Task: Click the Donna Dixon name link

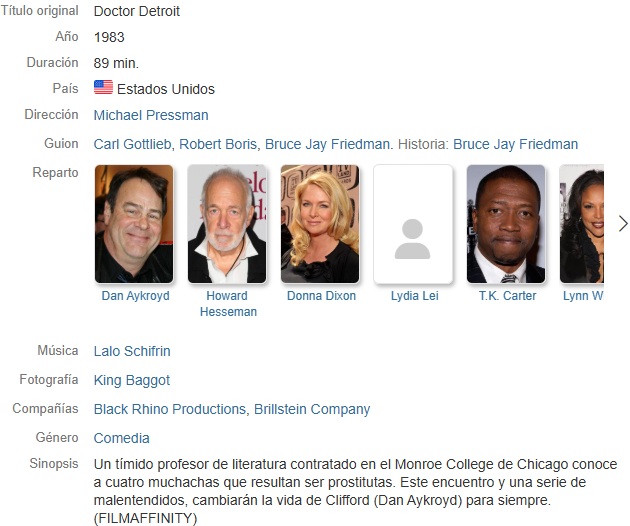Action: pos(321,296)
